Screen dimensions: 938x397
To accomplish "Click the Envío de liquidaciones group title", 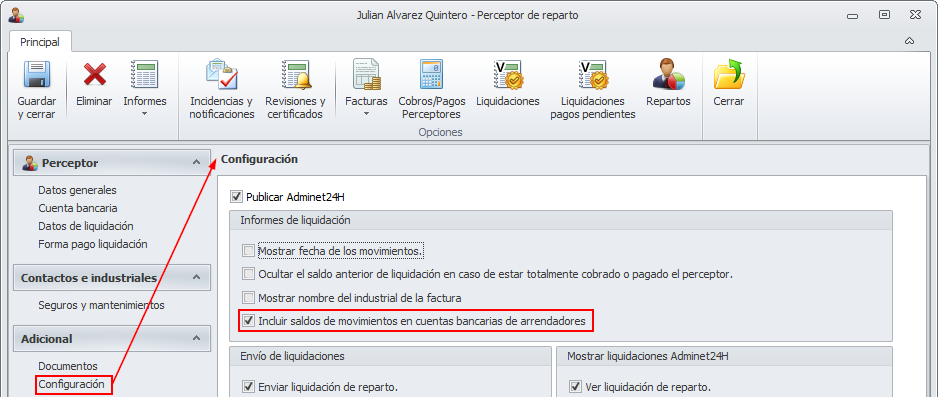I will (293, 356).
